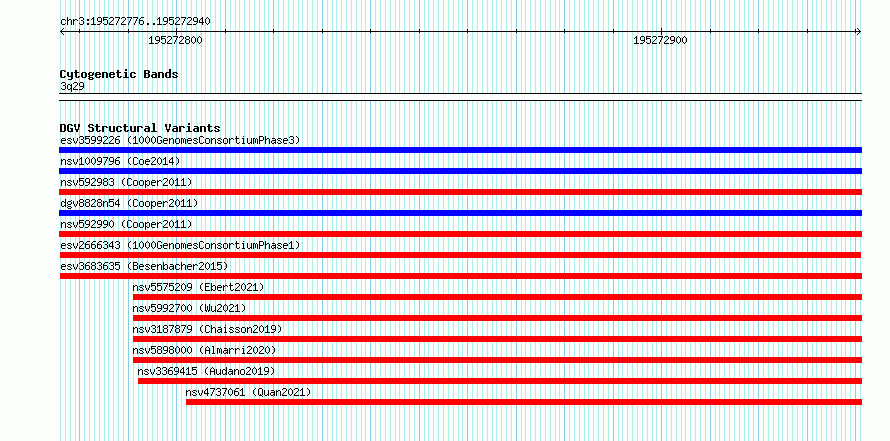Click the DGV Structural Variants track title
The image size is (890, 441).
pos(140,128)
